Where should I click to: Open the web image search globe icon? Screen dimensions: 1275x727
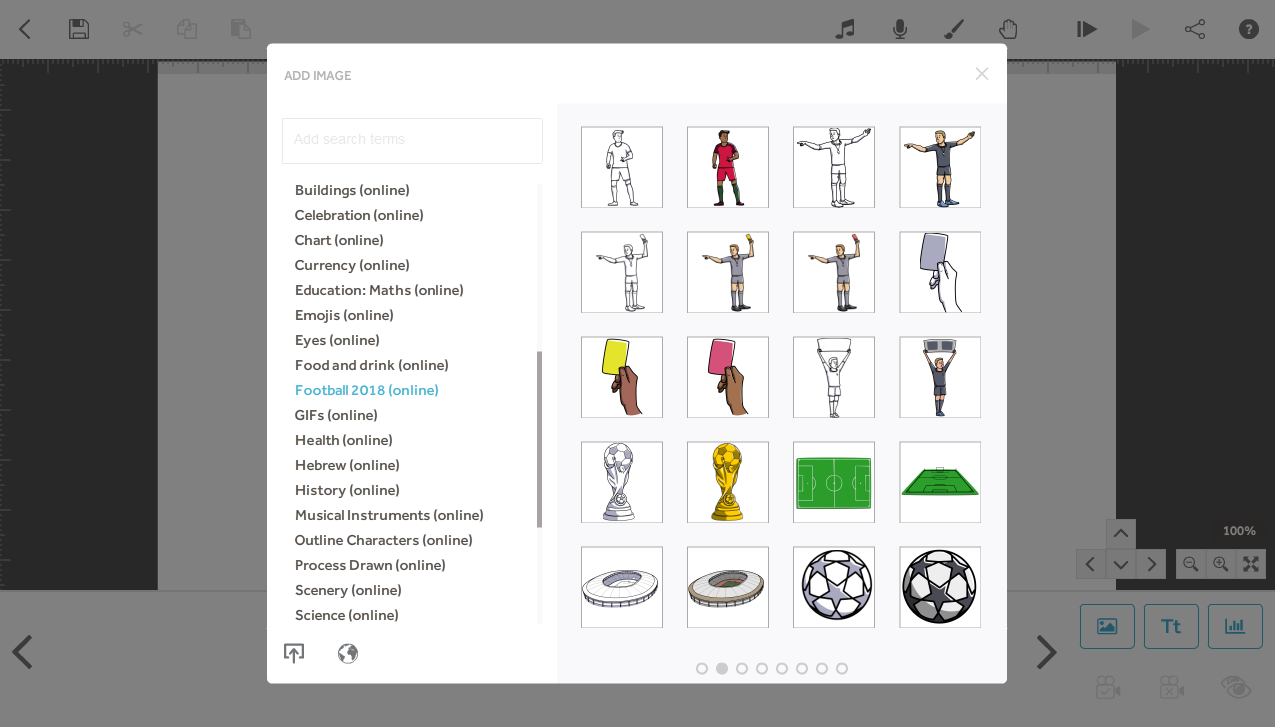coord(348,653)
